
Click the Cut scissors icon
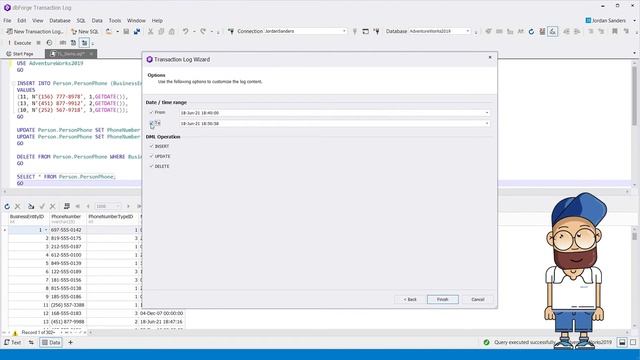(151, 31)
